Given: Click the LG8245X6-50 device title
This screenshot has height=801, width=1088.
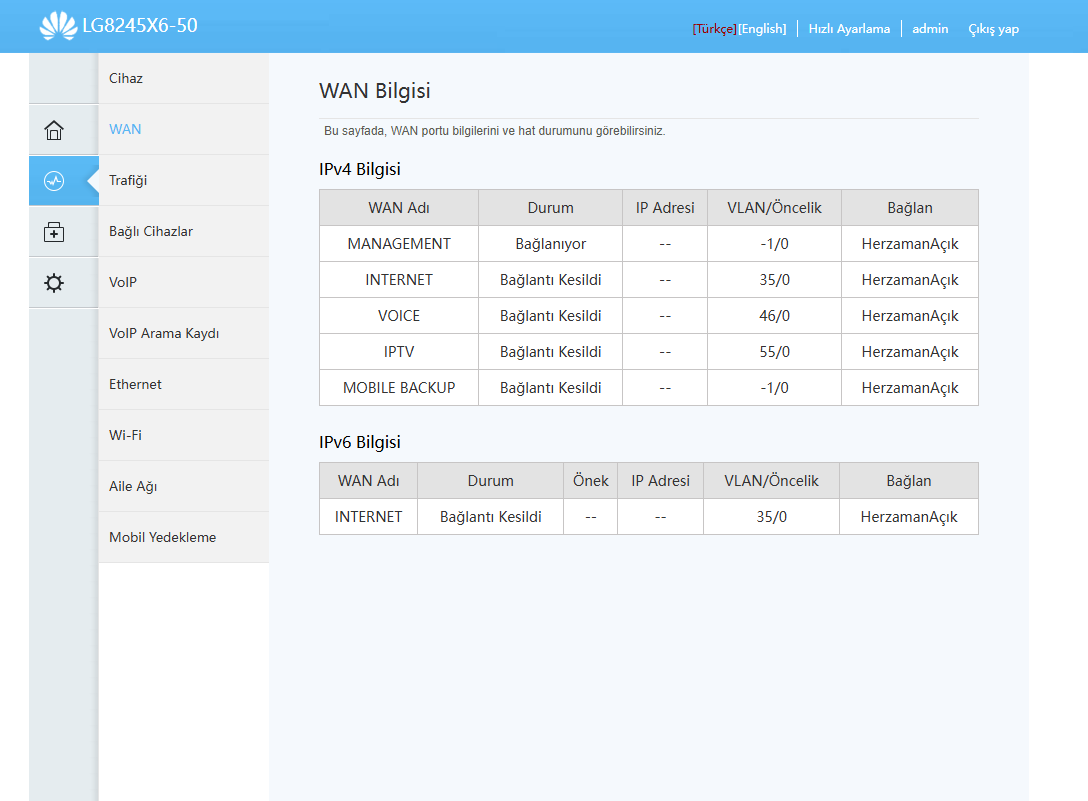Looking at the screenshot, I should point(139,26).
